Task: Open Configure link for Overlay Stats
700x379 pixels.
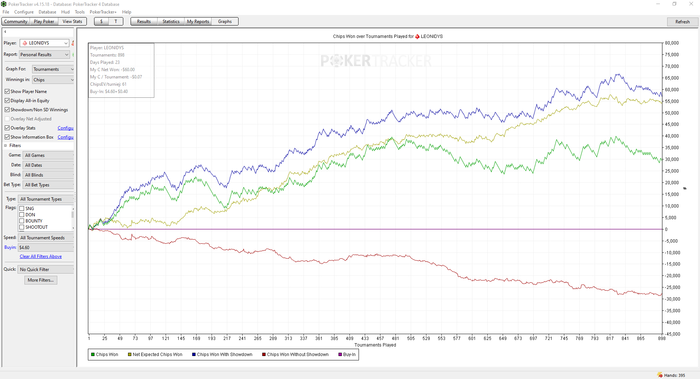Action: tap(66, 128)
